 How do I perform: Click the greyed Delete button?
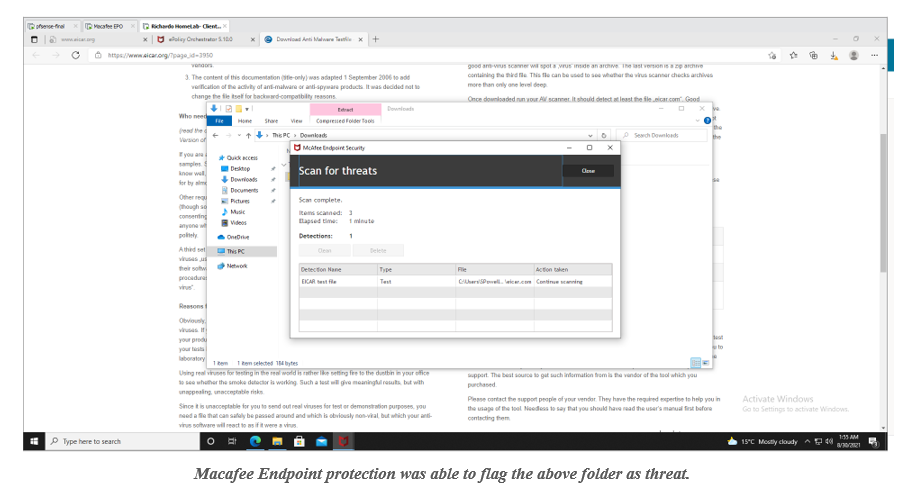tap(378, 250)
